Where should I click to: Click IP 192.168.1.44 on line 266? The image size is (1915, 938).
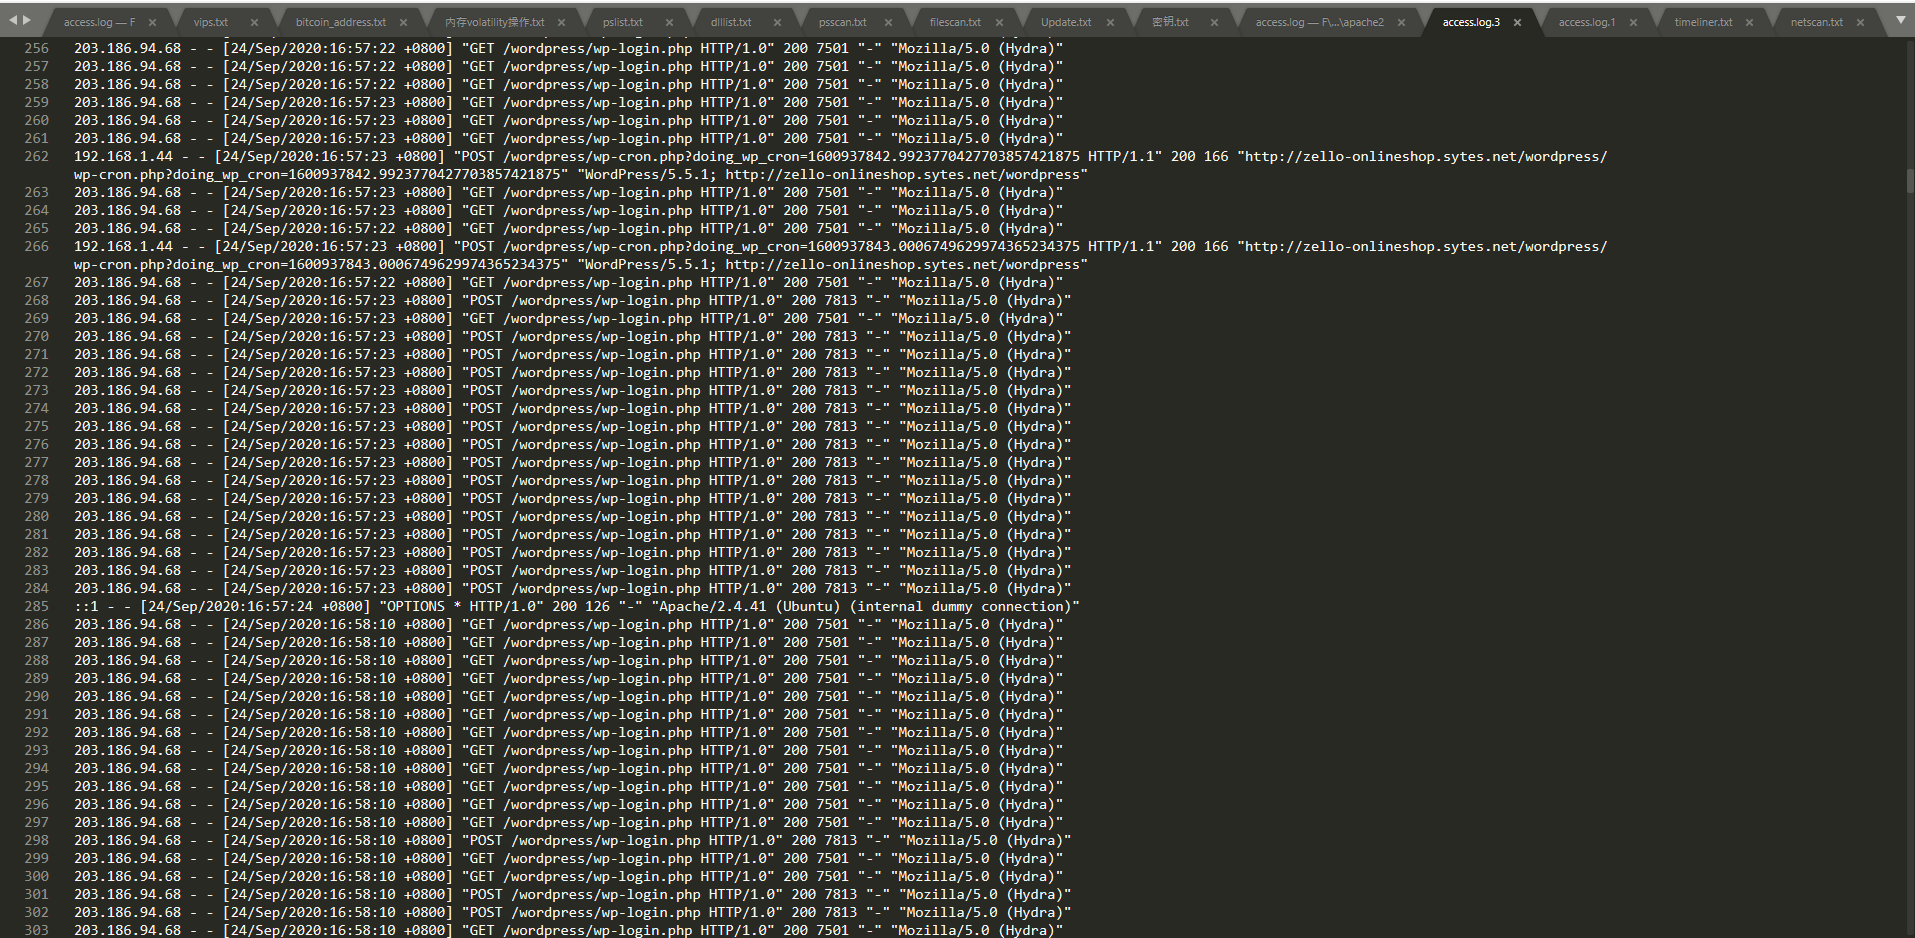[x=123, y=246]
